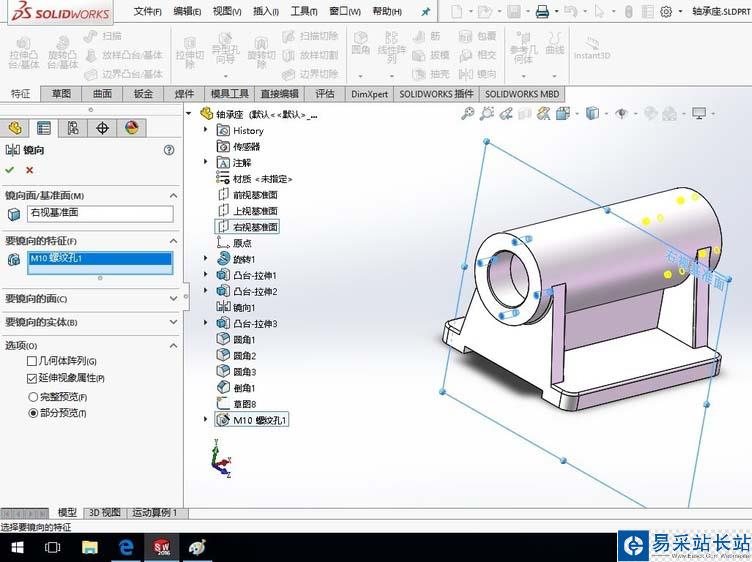752x562 pixels.
Task: Click the Extruded Boss/Base tool
Action: (x=23, y=53)
